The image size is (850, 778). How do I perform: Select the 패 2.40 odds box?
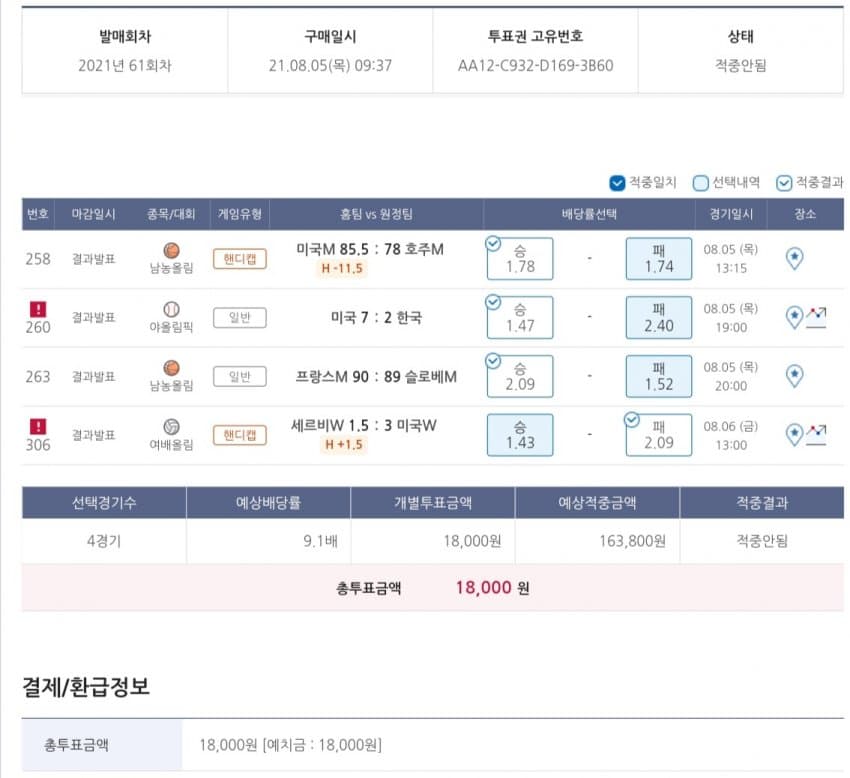(x=659, y=318)
